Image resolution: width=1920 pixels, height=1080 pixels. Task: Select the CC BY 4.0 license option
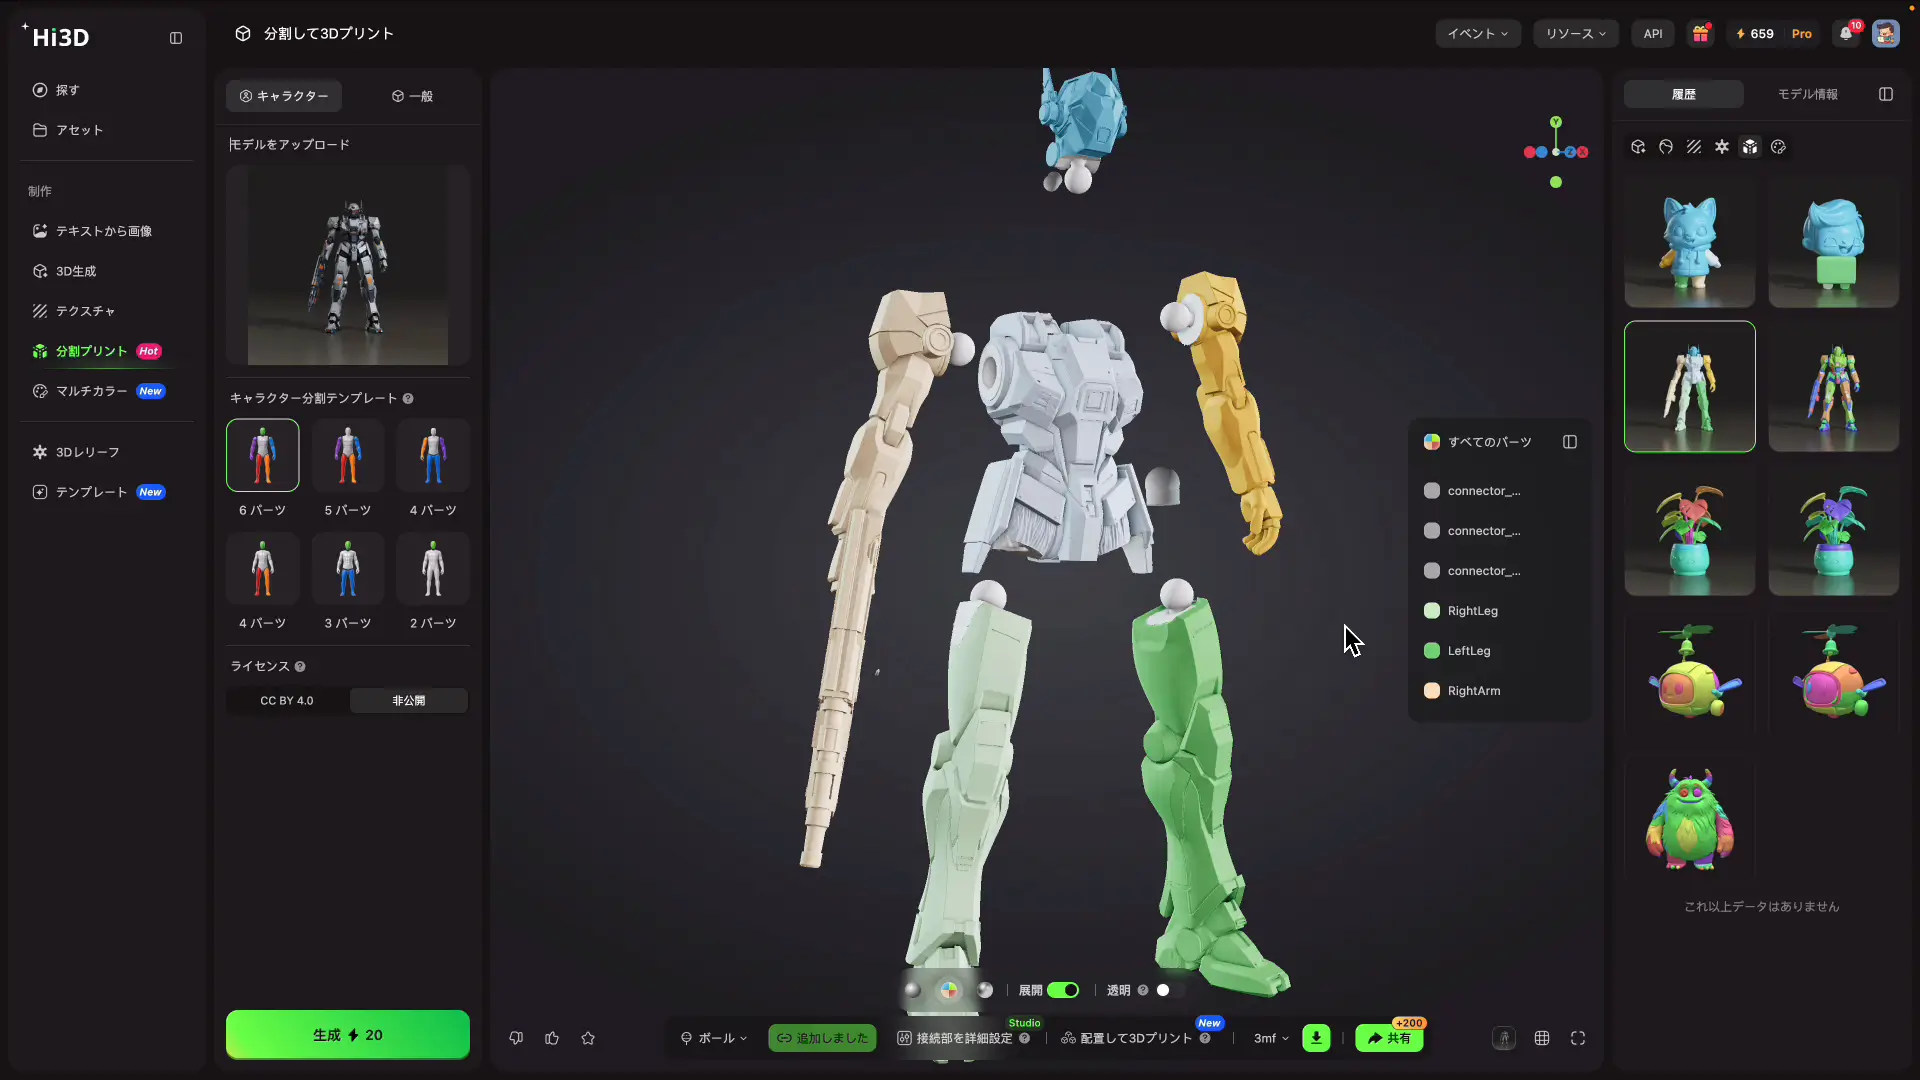pyautogui.click(x=287, y=701)
